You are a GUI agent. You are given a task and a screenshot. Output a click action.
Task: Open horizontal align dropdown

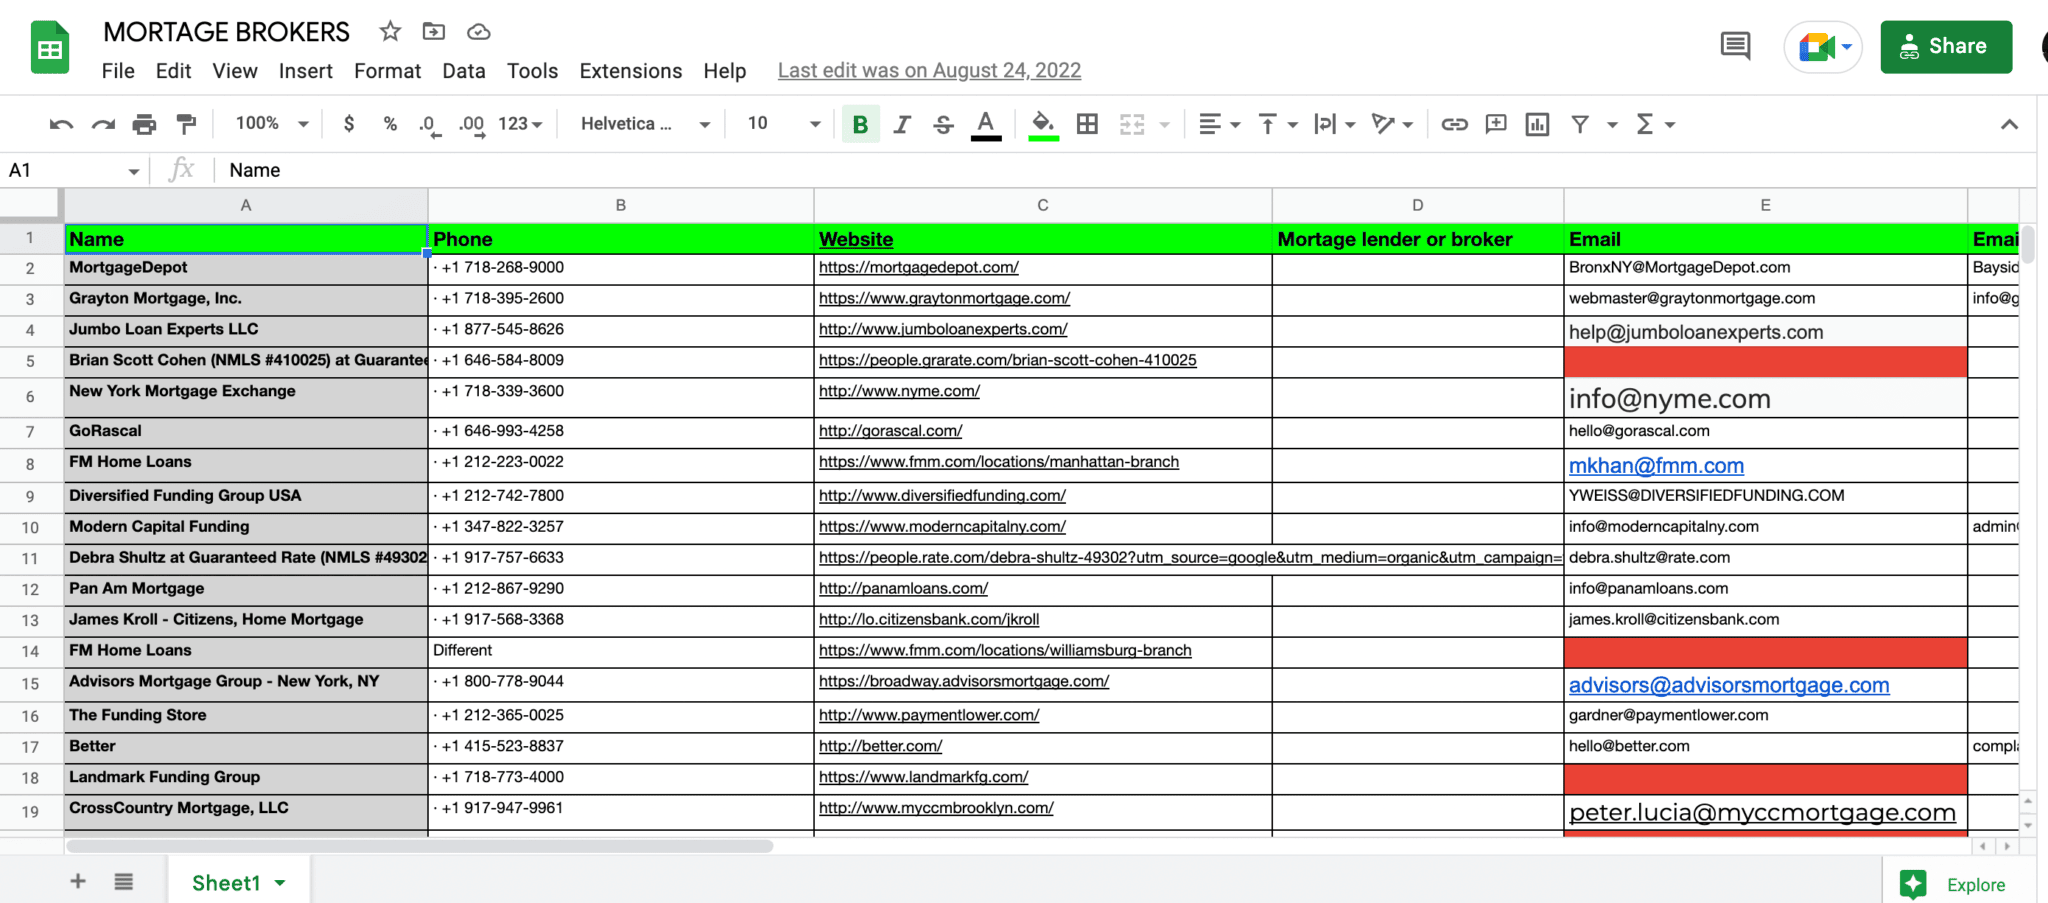click(x=1219, y=124)
